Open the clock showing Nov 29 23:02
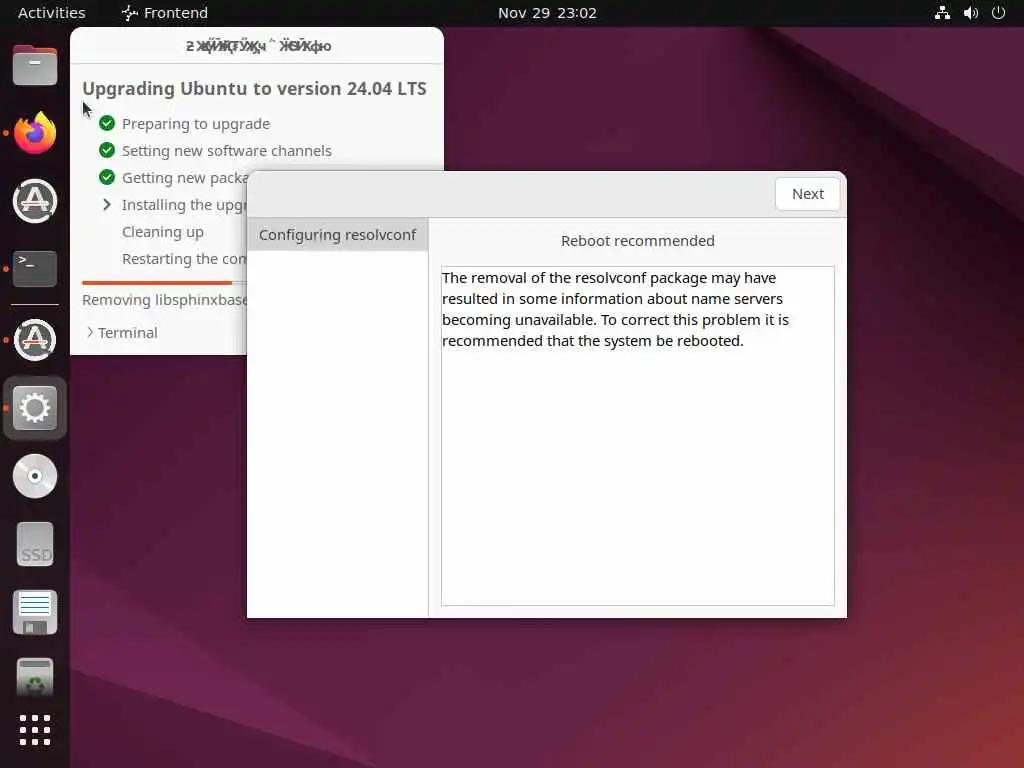 click(547, 13)
